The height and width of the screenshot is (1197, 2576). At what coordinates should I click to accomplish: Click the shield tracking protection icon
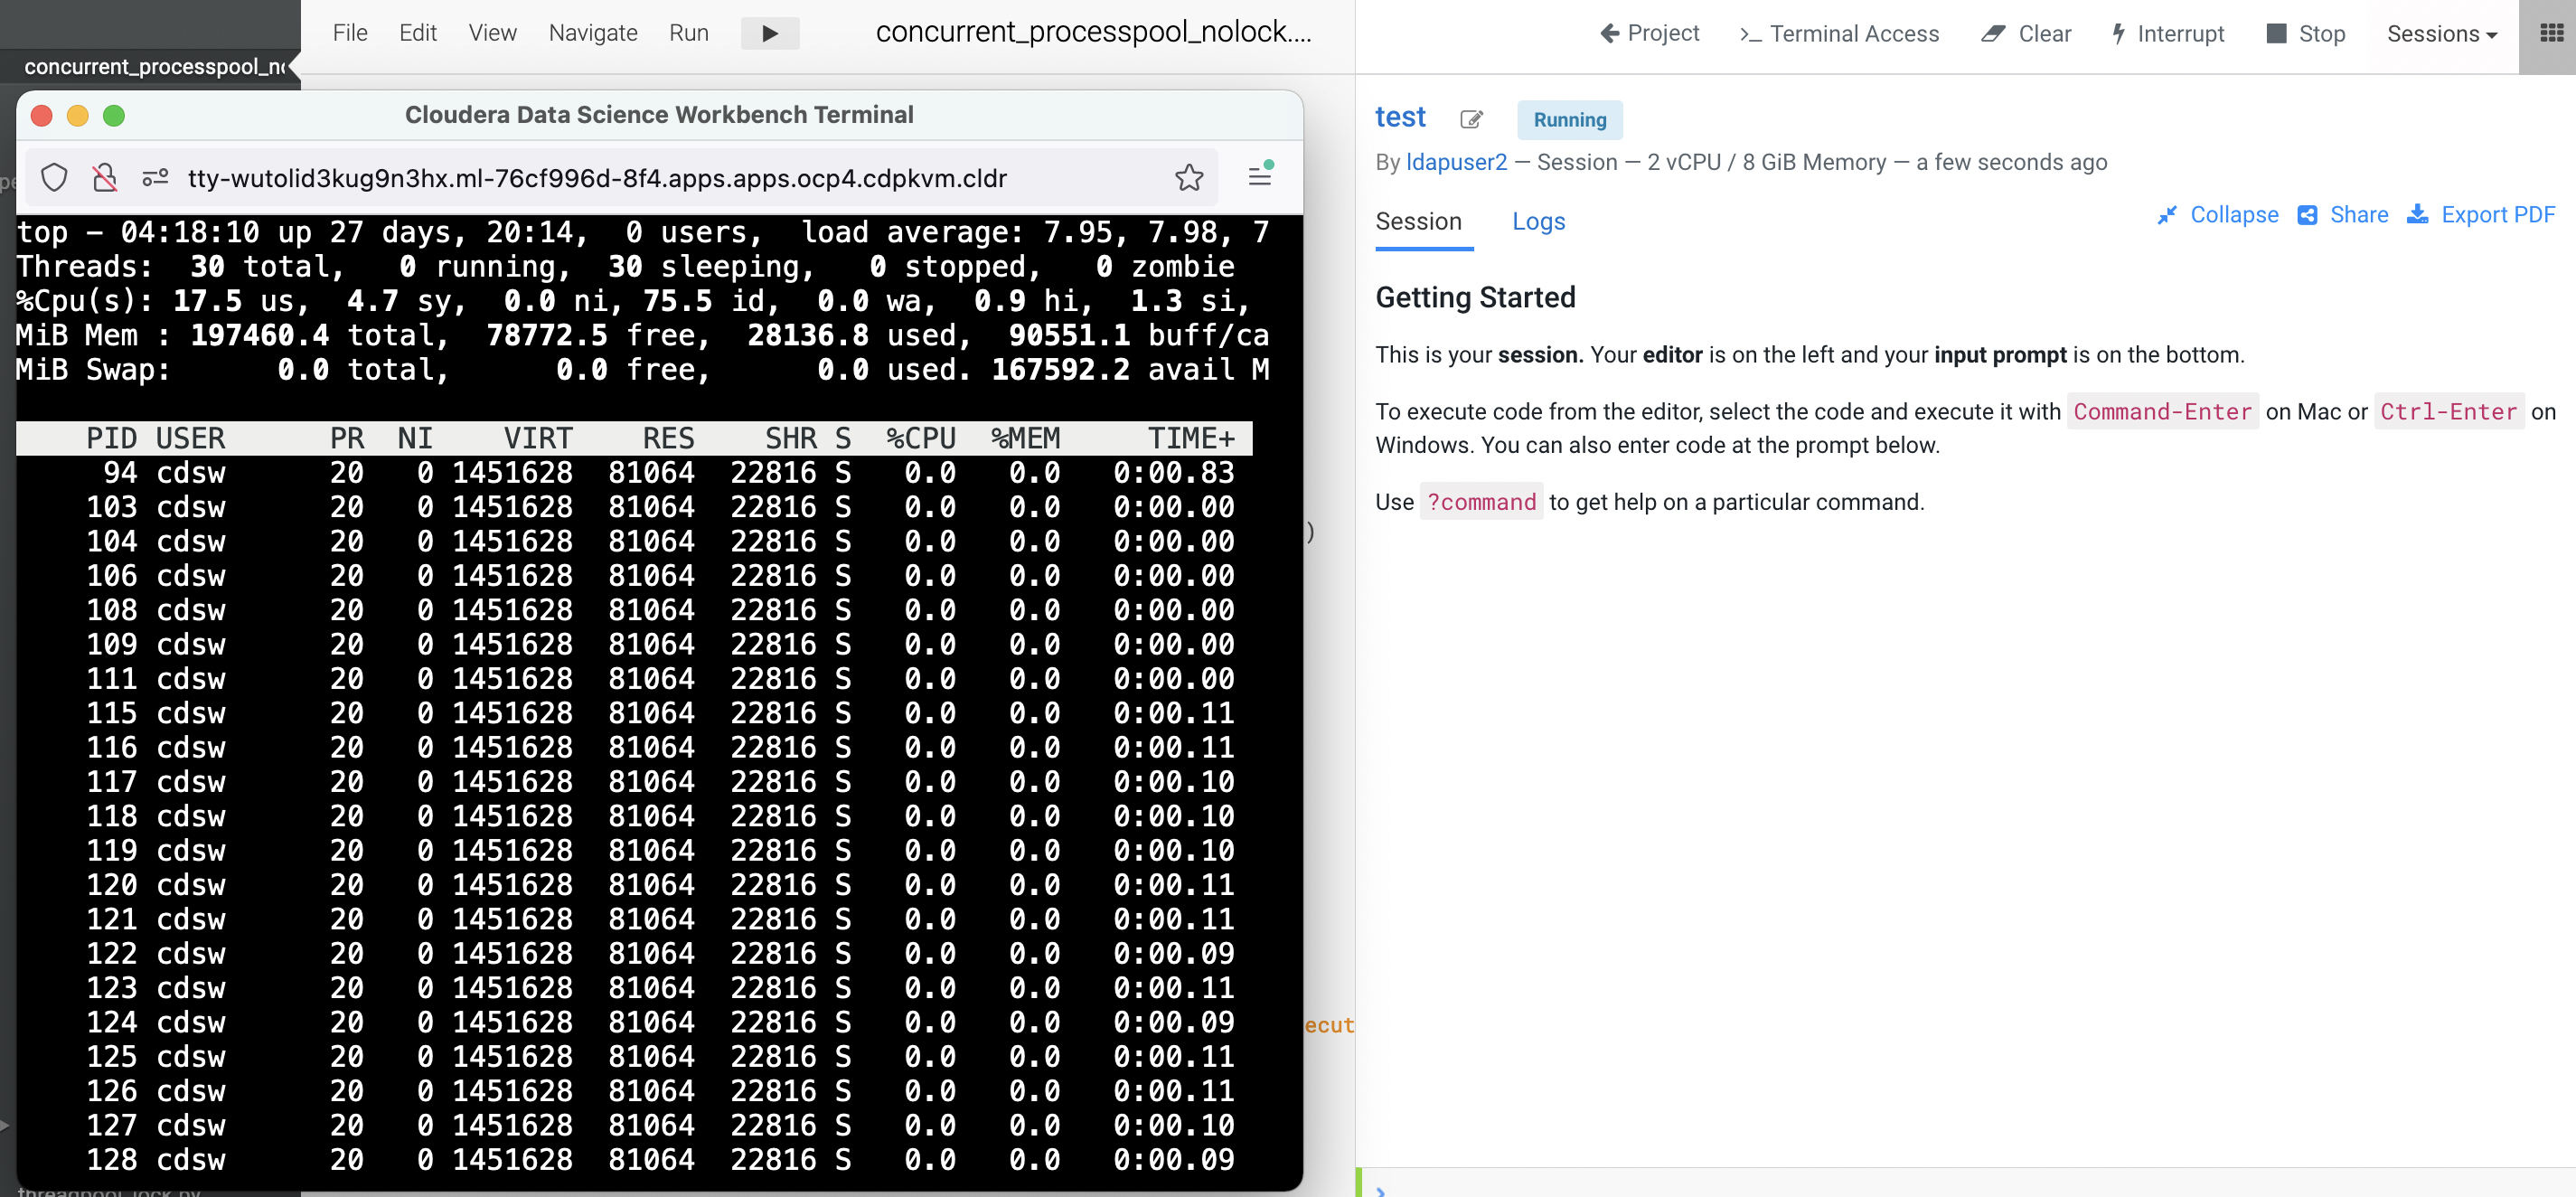[x=54, y=178]
